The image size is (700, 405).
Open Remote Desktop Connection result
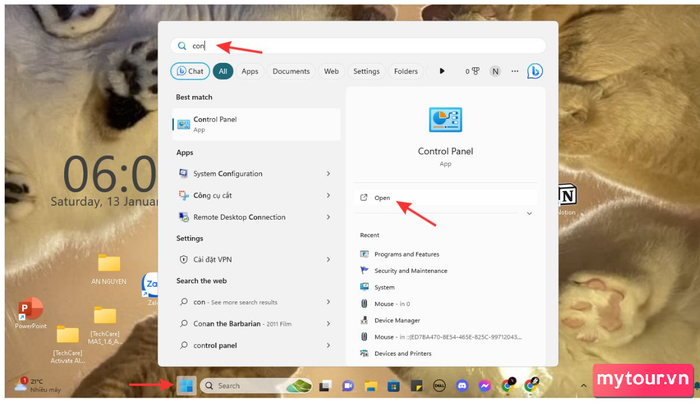(248, 217)
